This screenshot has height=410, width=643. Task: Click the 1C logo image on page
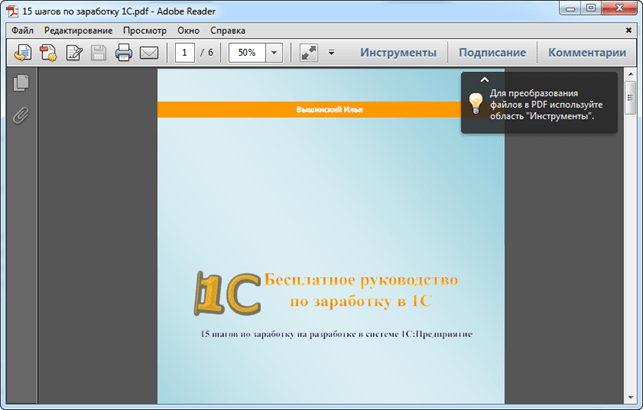click(227, 293)
